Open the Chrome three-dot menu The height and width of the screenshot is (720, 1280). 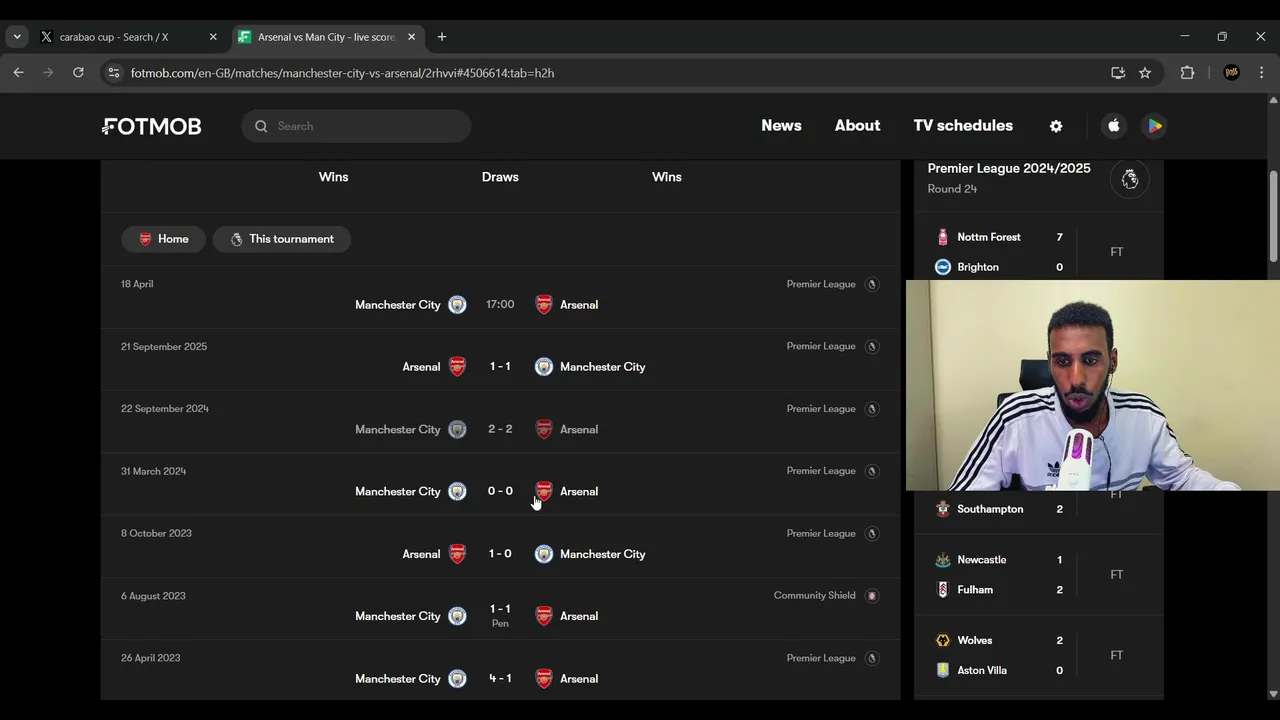(x=1261, y=73)
